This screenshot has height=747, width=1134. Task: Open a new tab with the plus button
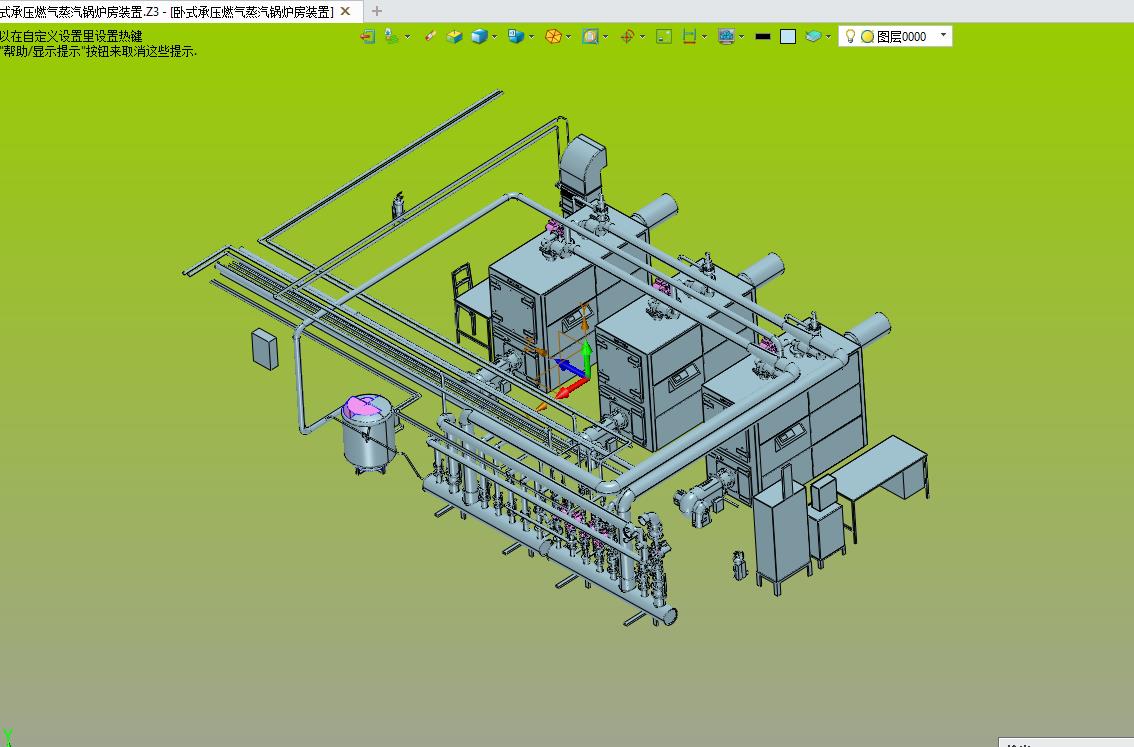[377, 11]
